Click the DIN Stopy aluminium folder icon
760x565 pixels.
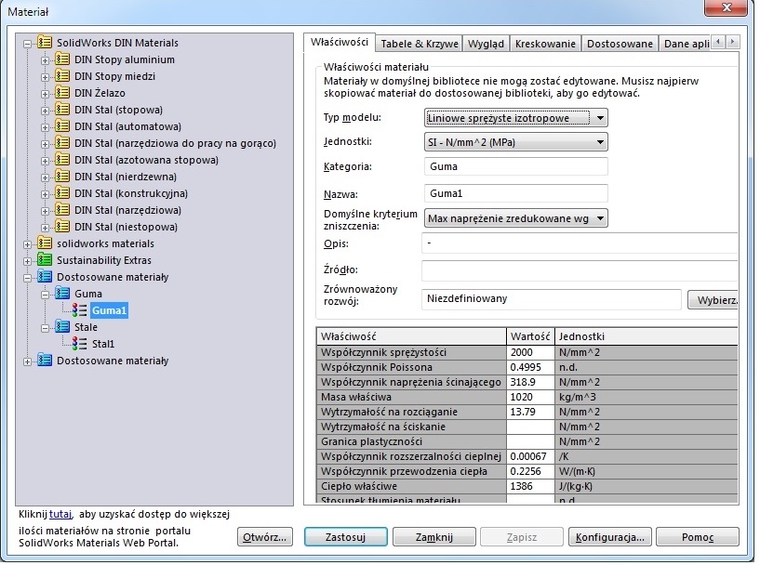(x=62, y=59)
